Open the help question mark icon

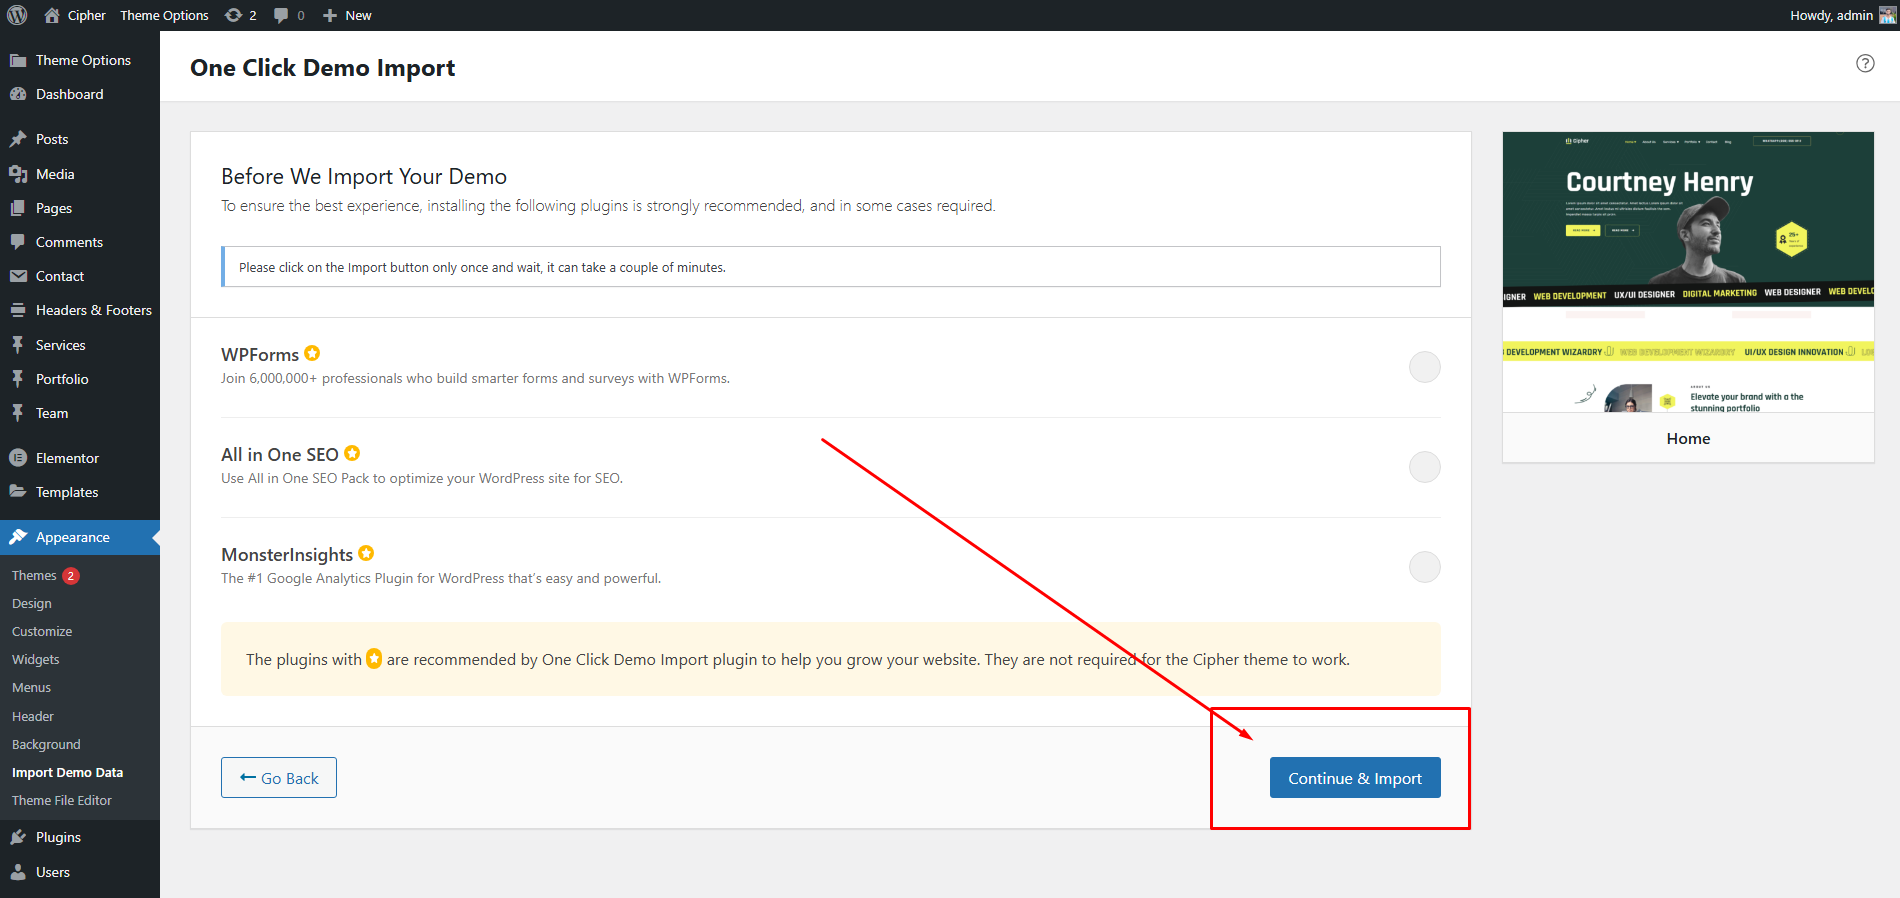1865,63
